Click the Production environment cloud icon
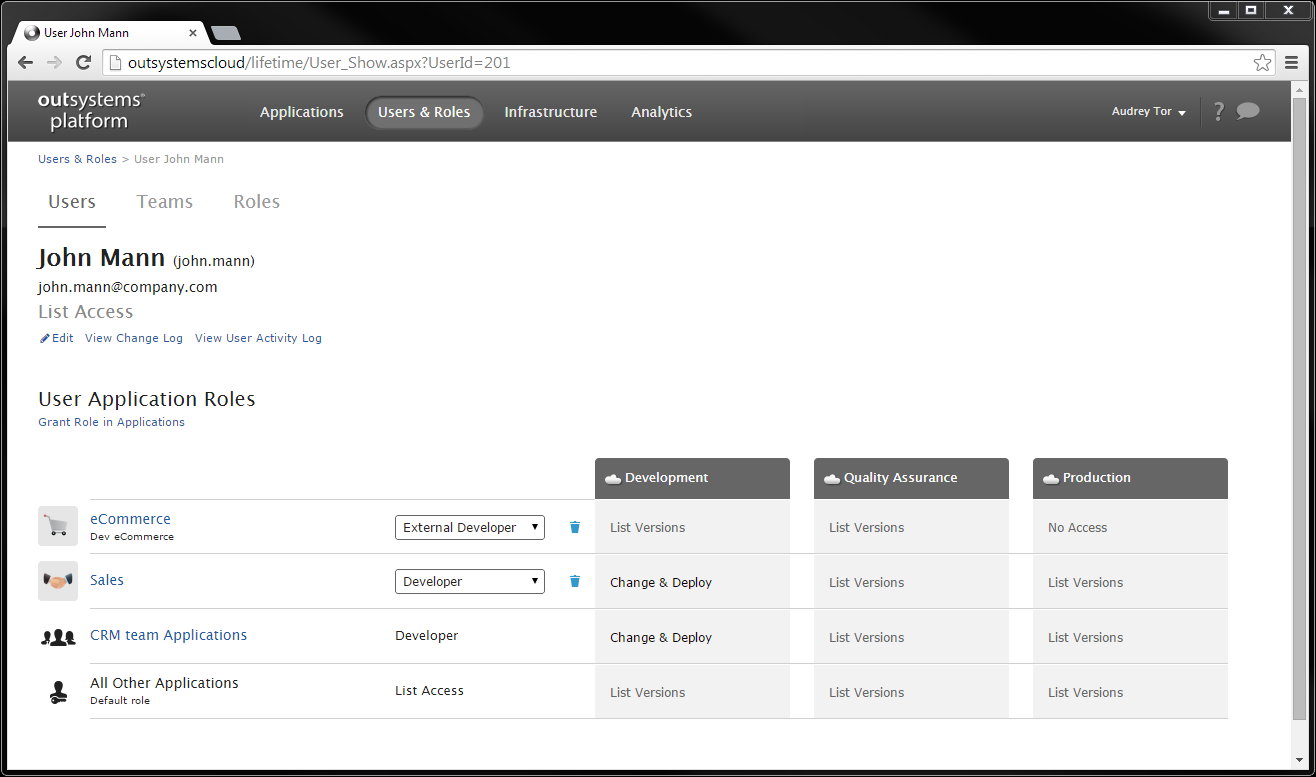 1051,478
